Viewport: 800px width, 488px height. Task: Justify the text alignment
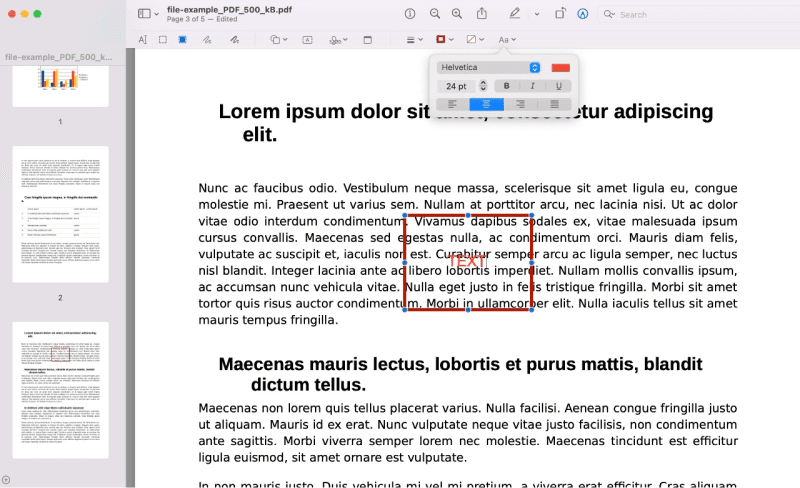(x=554, y=104)
